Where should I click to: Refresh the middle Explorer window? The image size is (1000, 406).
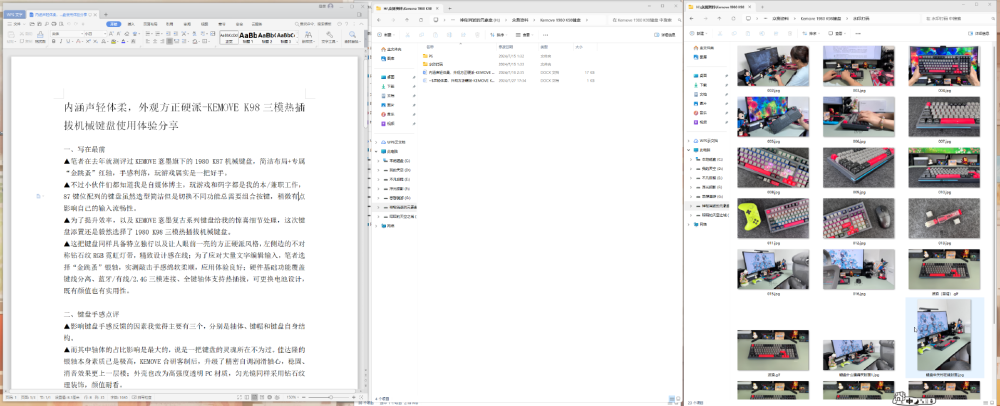coord(421,20)
